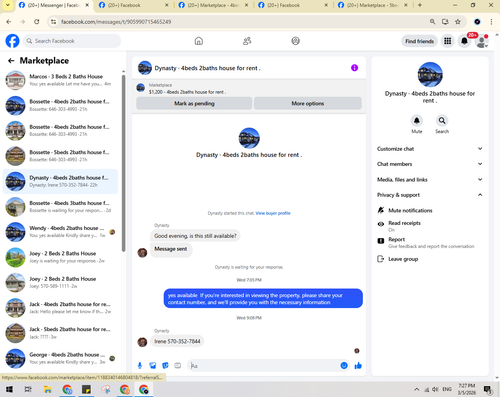
Task: Open the Friends icon in top navigation
Action: tap(247, 41)
